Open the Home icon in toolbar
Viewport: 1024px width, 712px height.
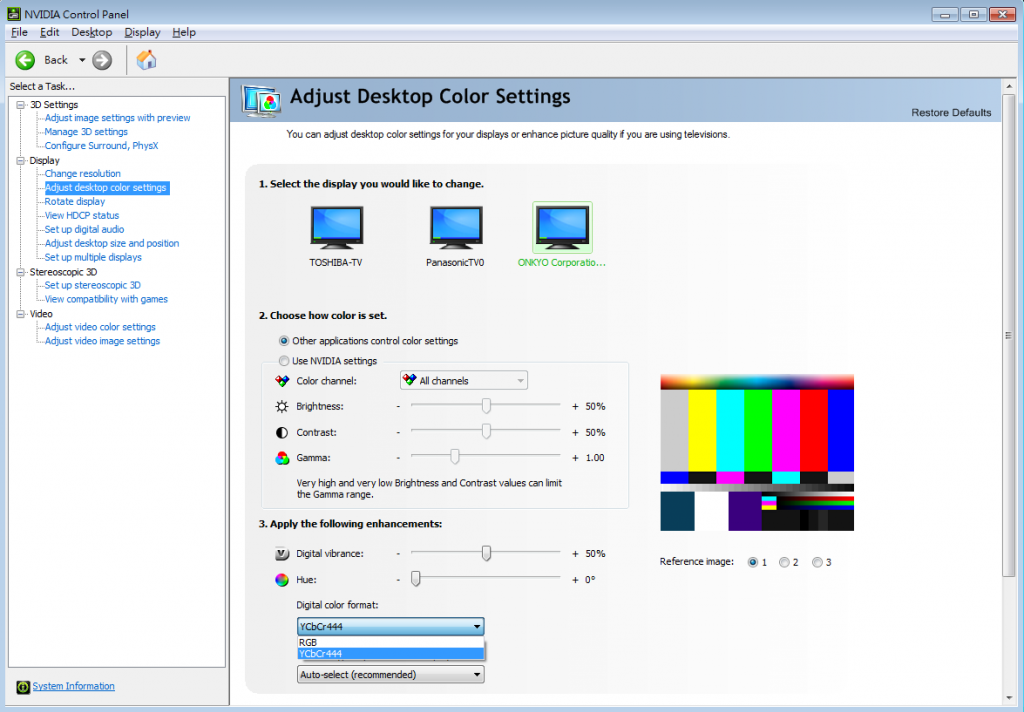[x=146, y=60]
